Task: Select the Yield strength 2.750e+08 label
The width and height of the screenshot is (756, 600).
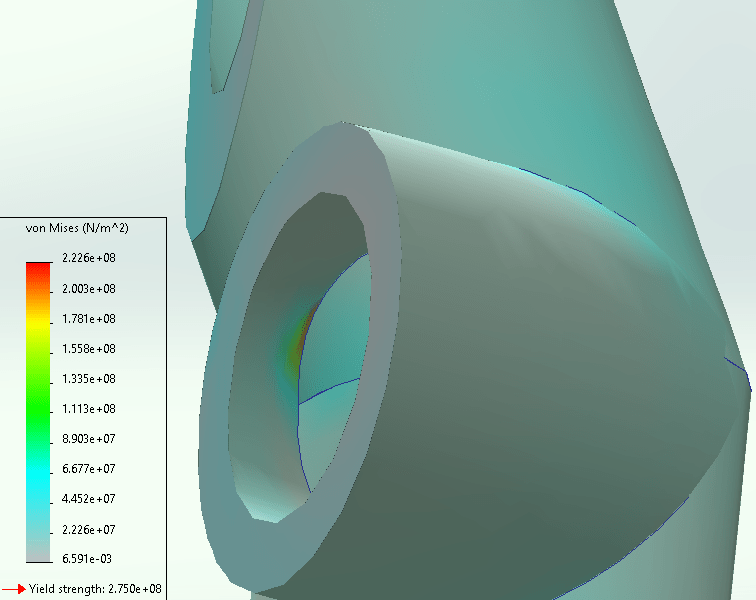Action: click(95, 589)
